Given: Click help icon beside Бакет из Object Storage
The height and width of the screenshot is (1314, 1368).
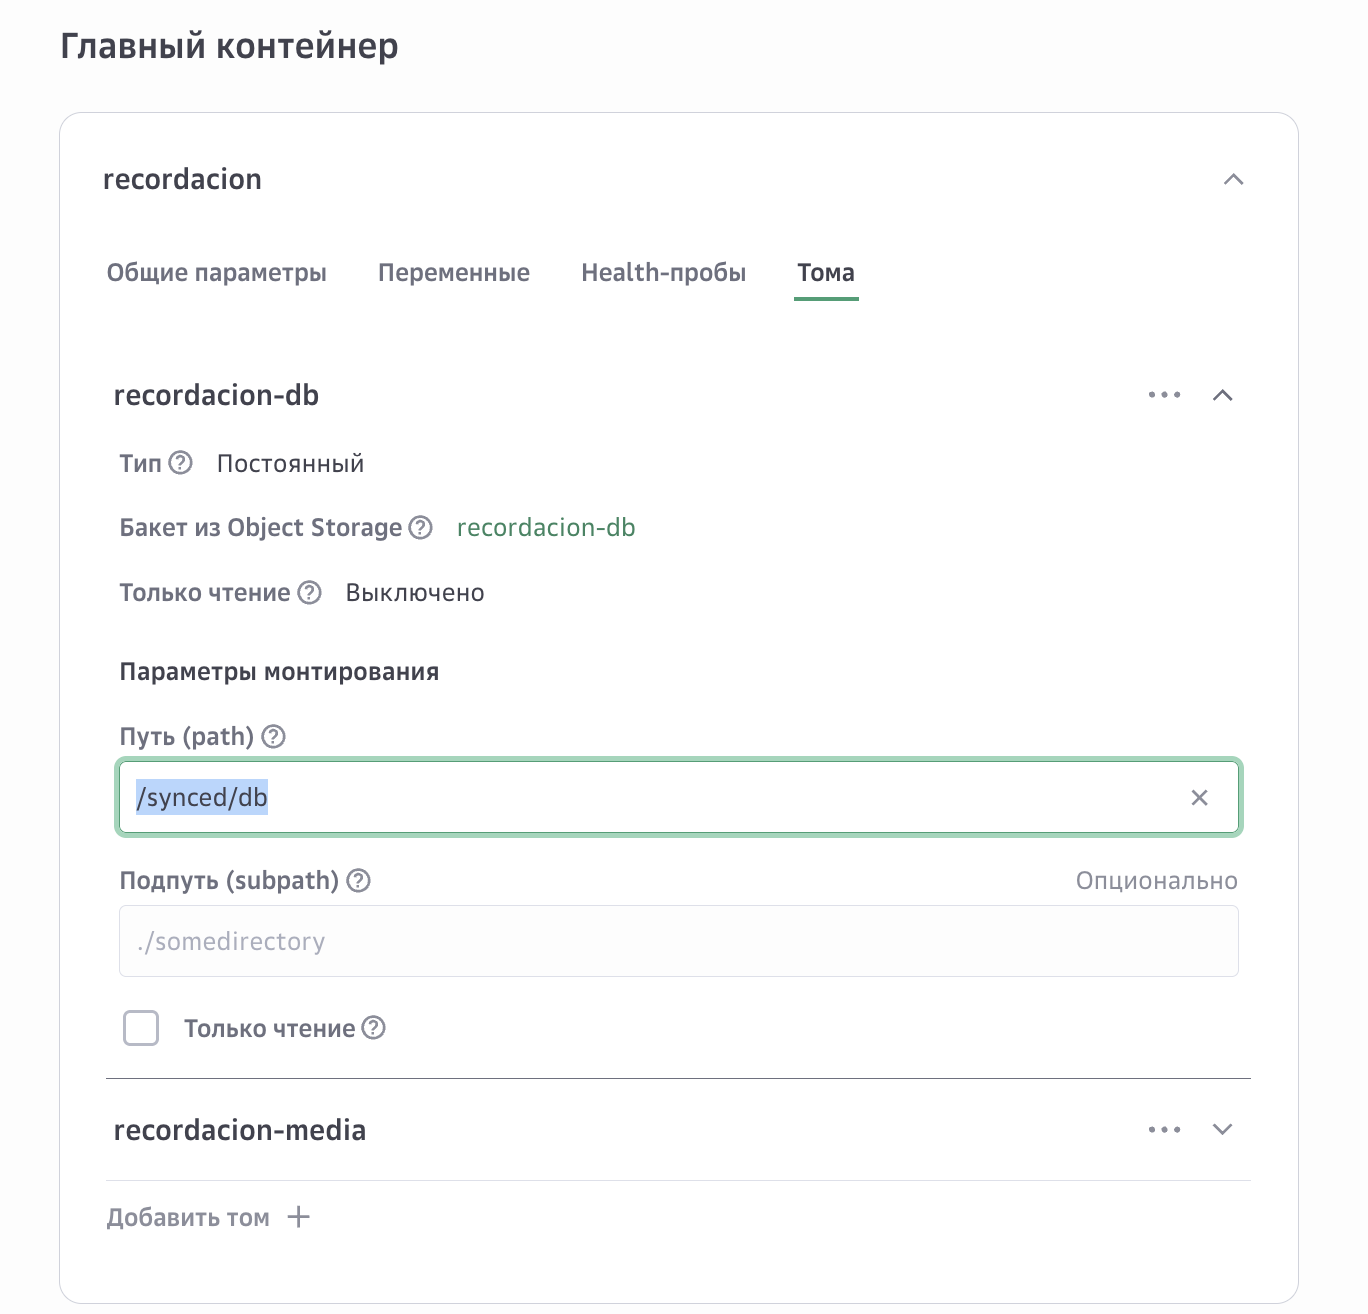Looking at the screenshot, I should pyautogui.click(x=421, y=527).
